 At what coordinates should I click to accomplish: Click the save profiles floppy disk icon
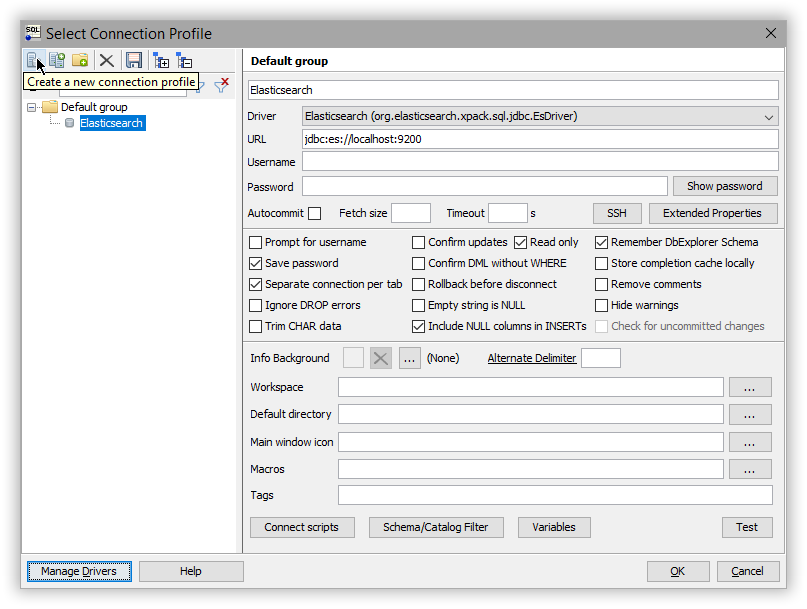tap(133, 60)
